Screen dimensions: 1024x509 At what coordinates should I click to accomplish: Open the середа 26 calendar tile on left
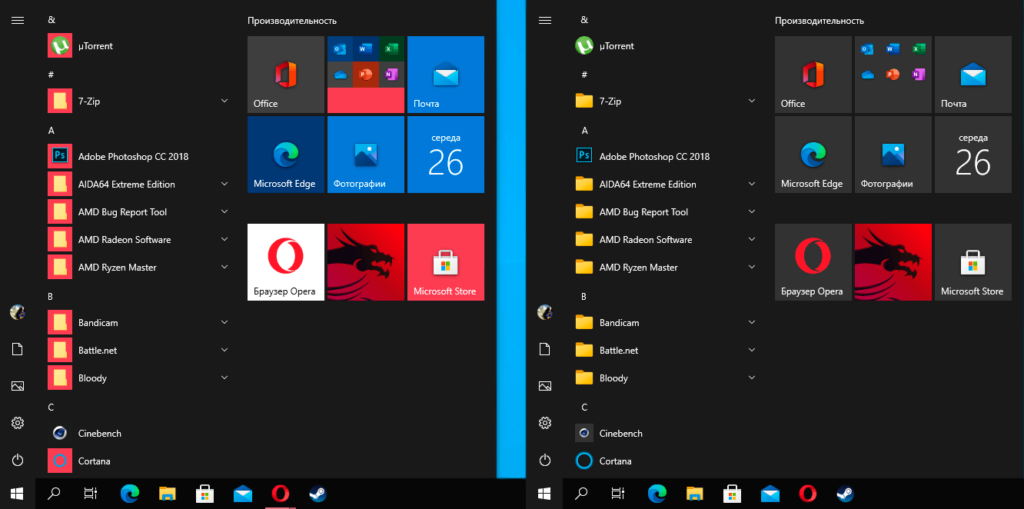(445, 155)
